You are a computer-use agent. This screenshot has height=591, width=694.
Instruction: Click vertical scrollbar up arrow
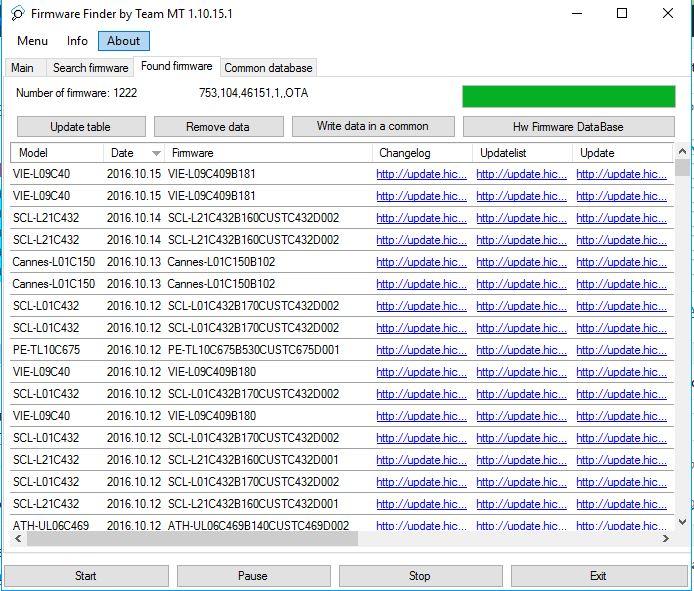[x=682, y=151]
